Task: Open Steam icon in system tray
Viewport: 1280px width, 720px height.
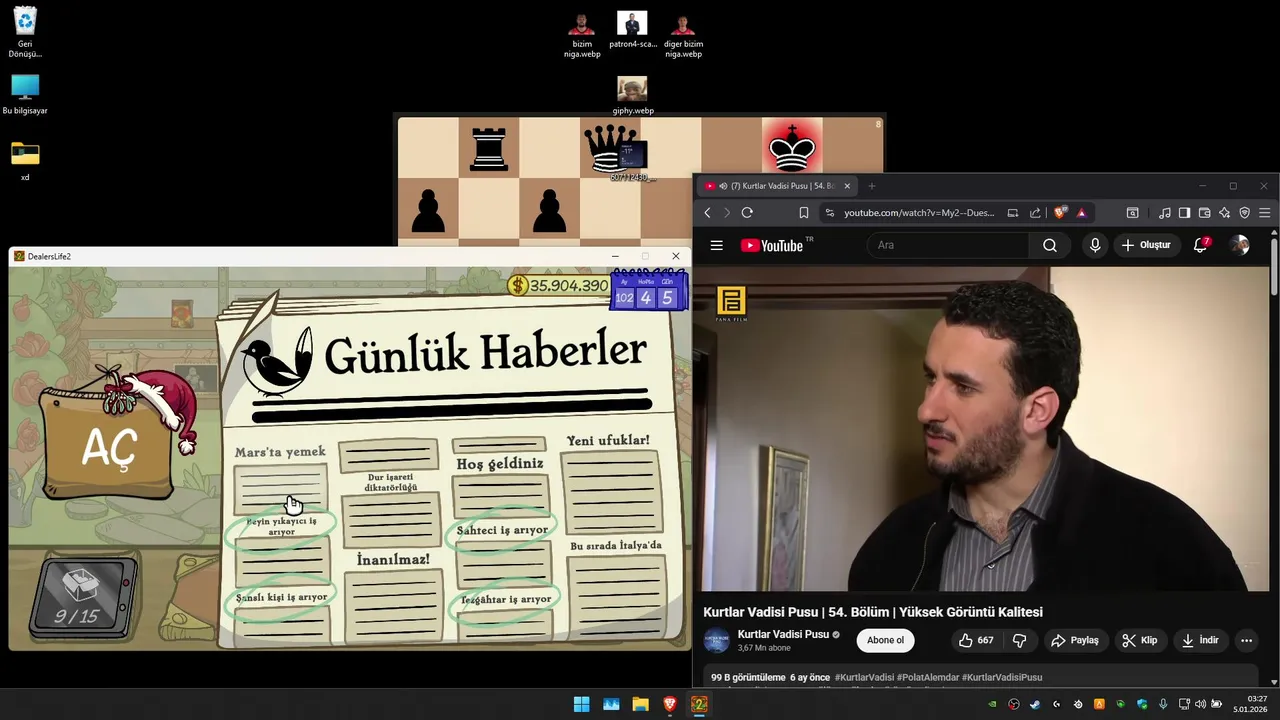Action: (x=1035, y=704)
